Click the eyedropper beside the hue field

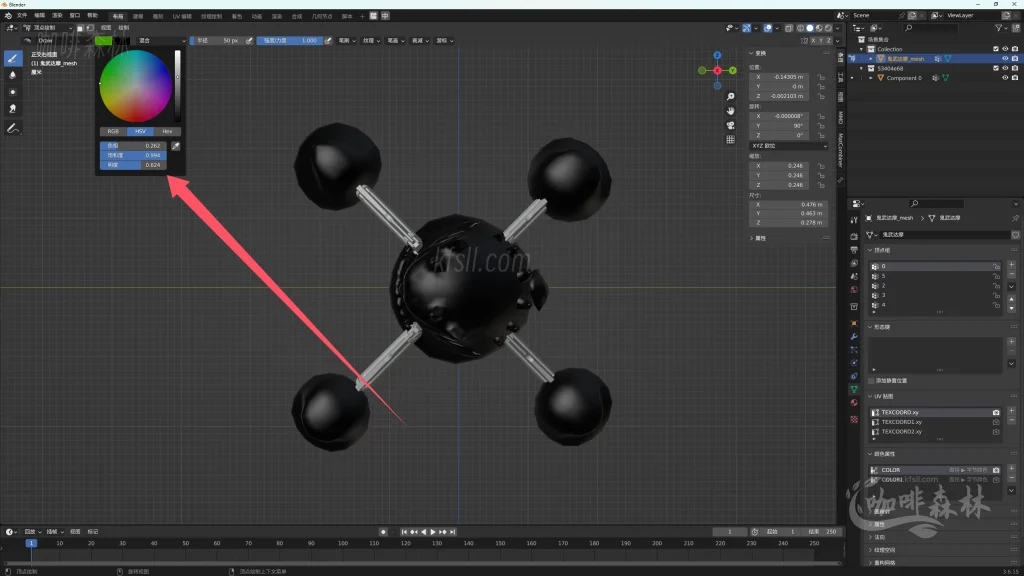pos(176,146)
